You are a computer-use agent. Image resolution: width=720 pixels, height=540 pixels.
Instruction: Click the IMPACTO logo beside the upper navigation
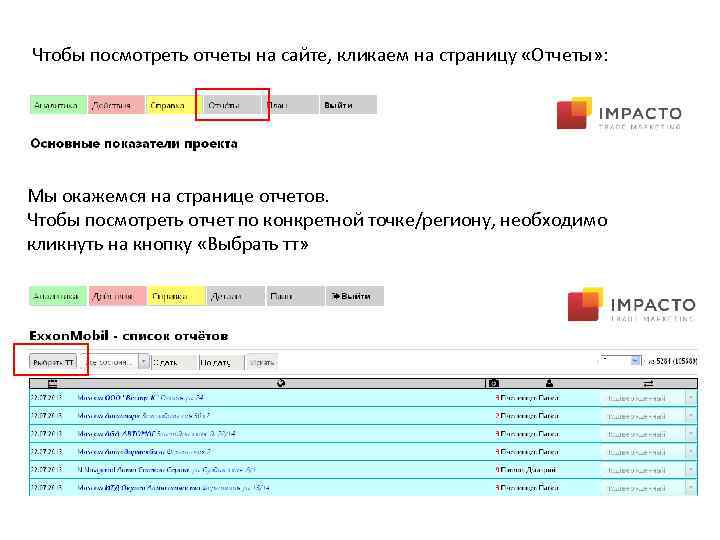click(619, 113)
